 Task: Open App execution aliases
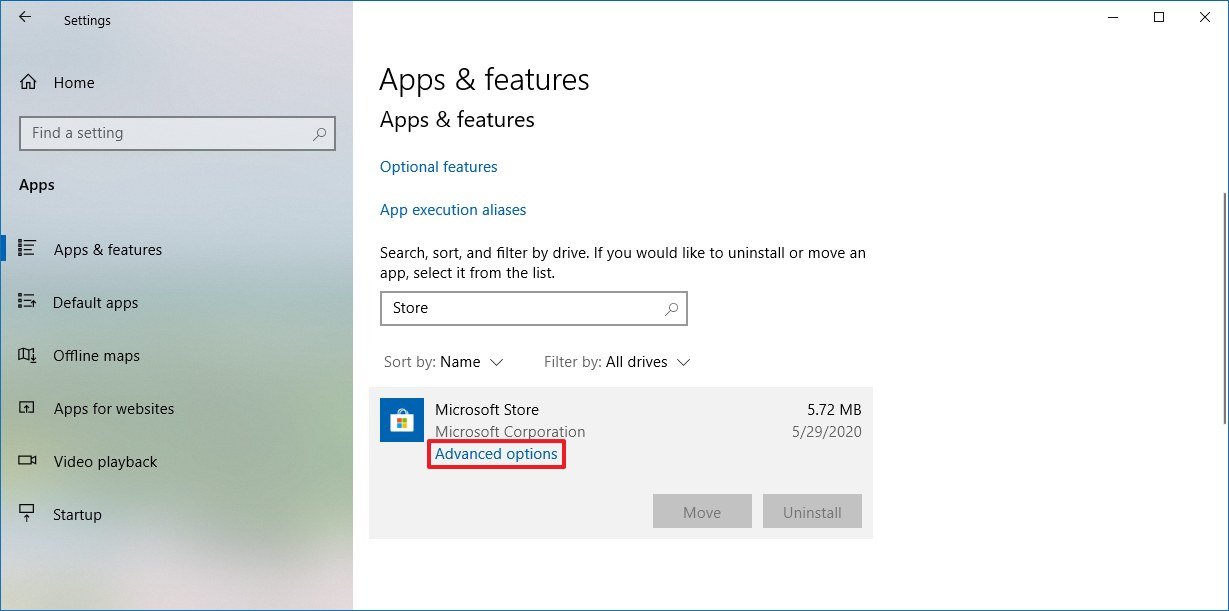[453, 209]
